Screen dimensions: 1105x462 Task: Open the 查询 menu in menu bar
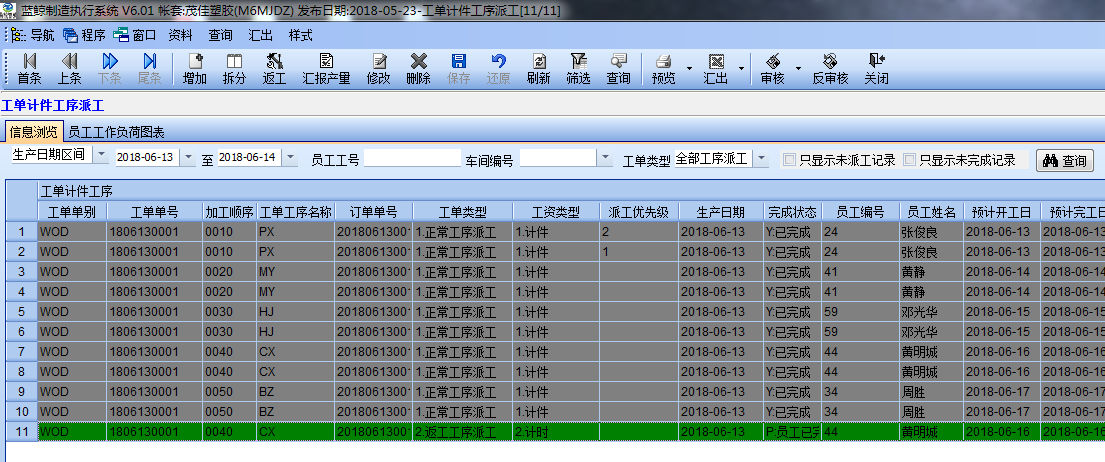click(x=220, y=34)
